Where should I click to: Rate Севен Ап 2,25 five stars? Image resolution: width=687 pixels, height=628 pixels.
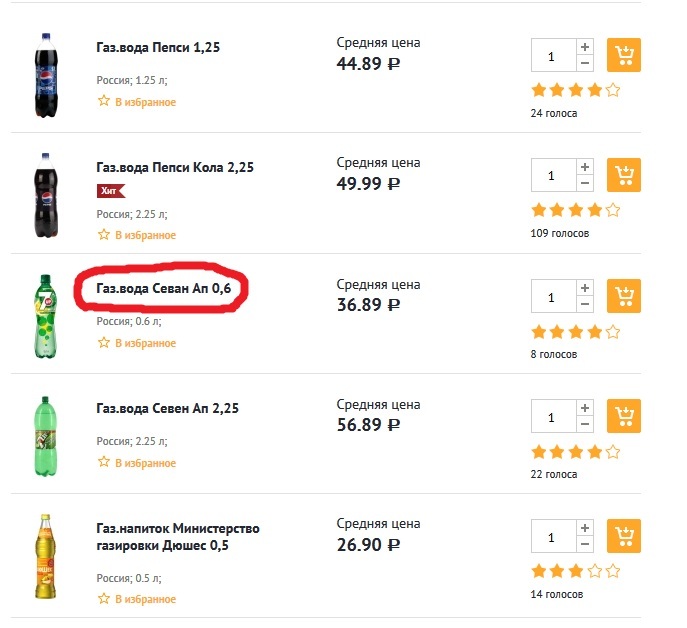coord(613,451)
